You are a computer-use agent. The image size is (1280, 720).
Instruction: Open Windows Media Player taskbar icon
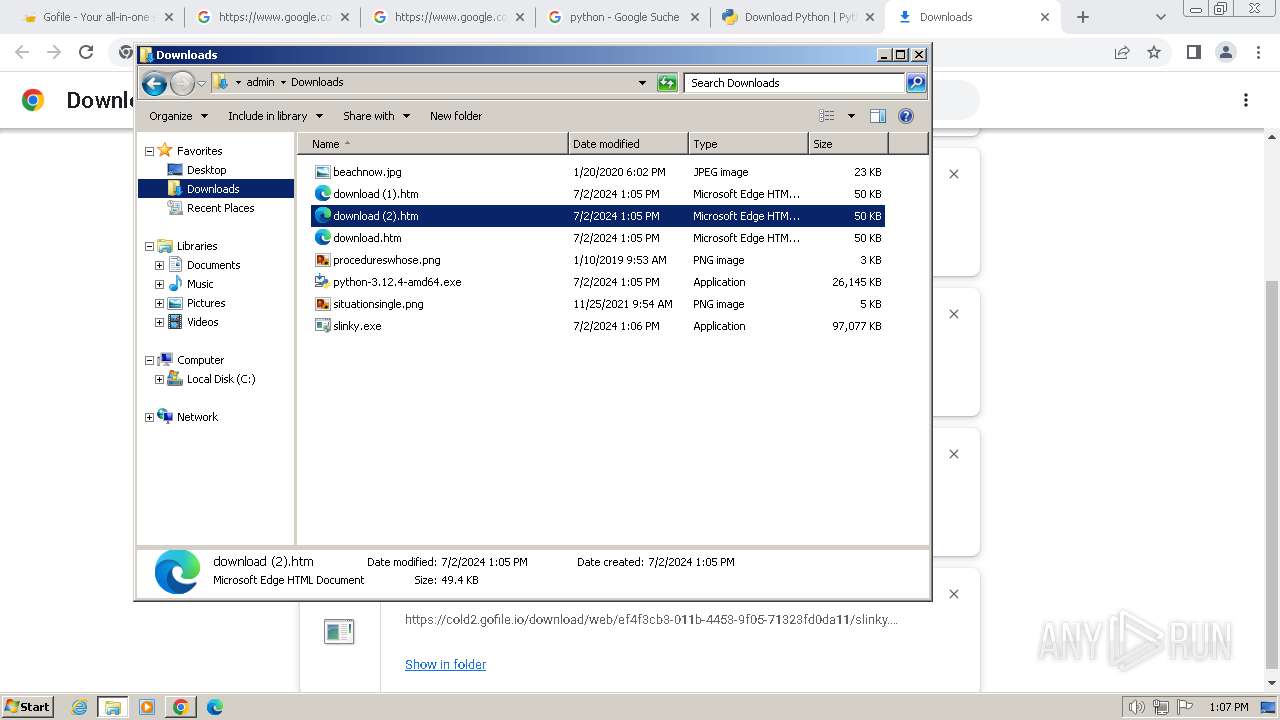(x=147, y=707)
